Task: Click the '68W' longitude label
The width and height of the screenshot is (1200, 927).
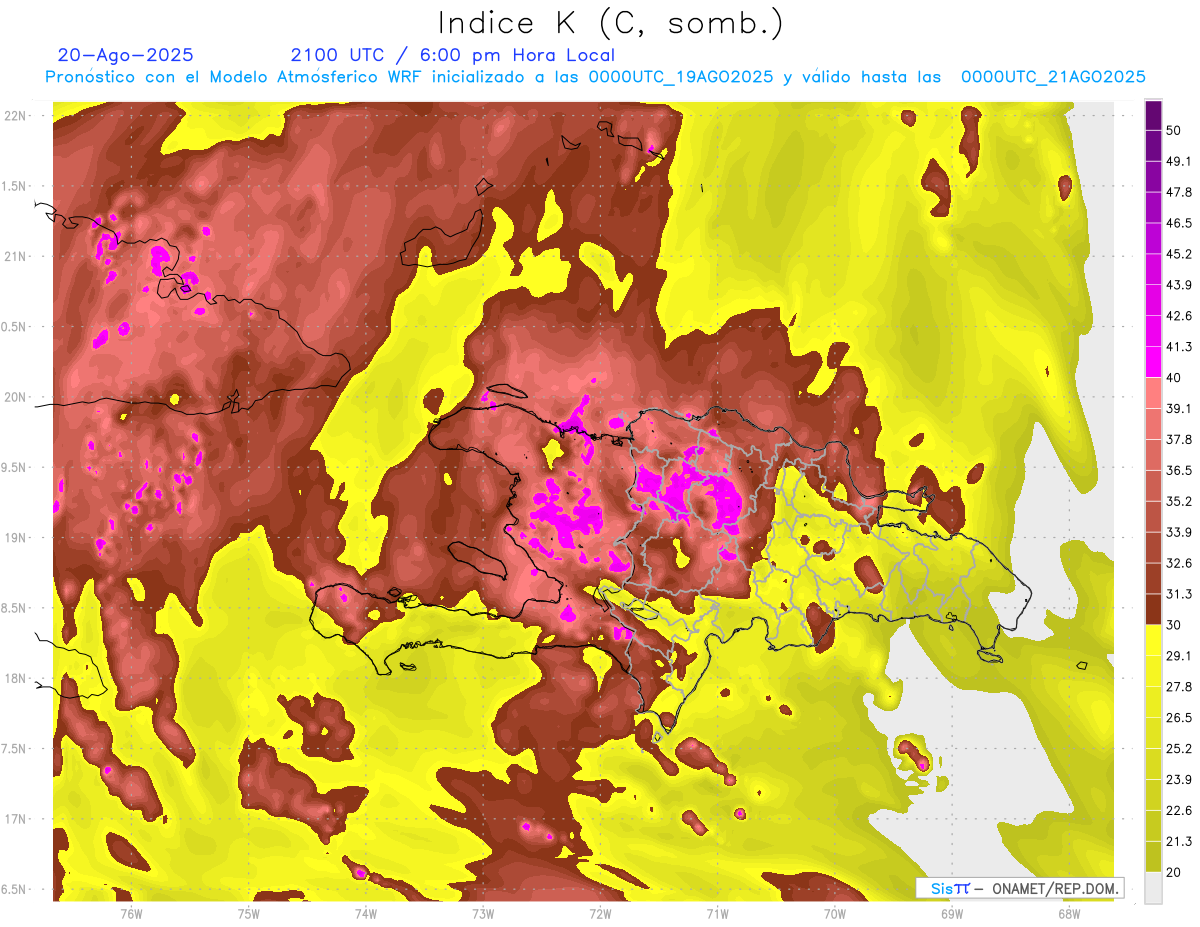Action: click(1068, 913)
